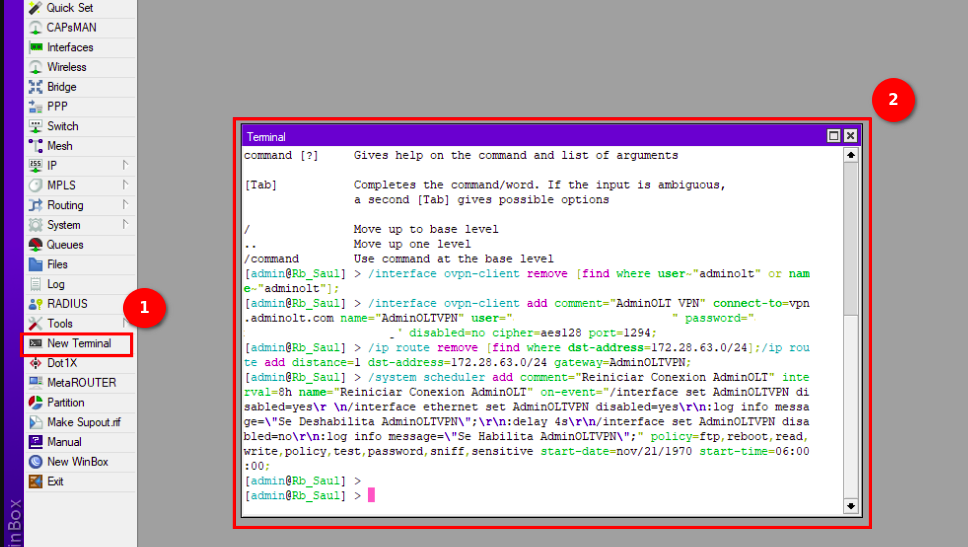Screen dimensions: 968x547
Task: Open New Terminal from the sidebar
Action: tap(78, 343)
